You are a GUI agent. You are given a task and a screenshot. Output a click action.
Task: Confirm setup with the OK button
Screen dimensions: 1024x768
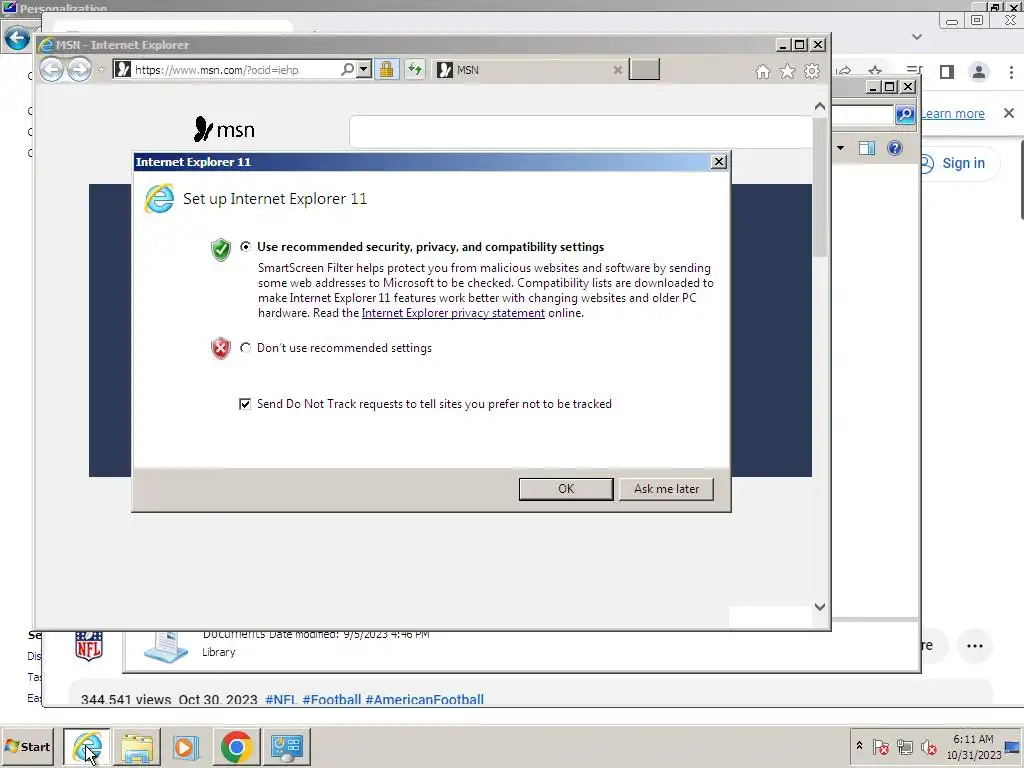(x=566, y=489)
